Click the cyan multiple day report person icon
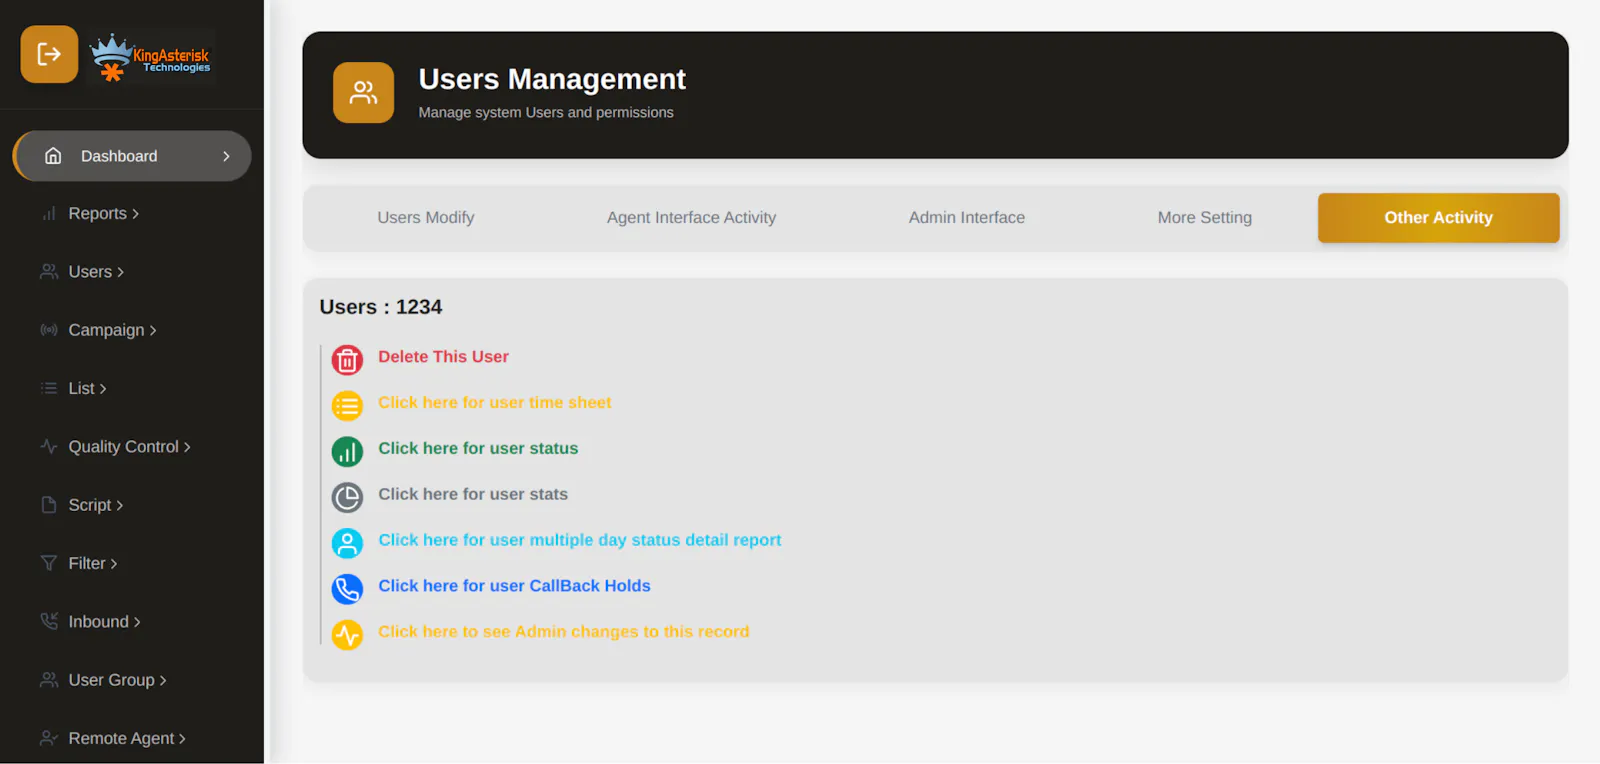The image size is (1600, 764). pyautogui.click(x=347, y=543)
